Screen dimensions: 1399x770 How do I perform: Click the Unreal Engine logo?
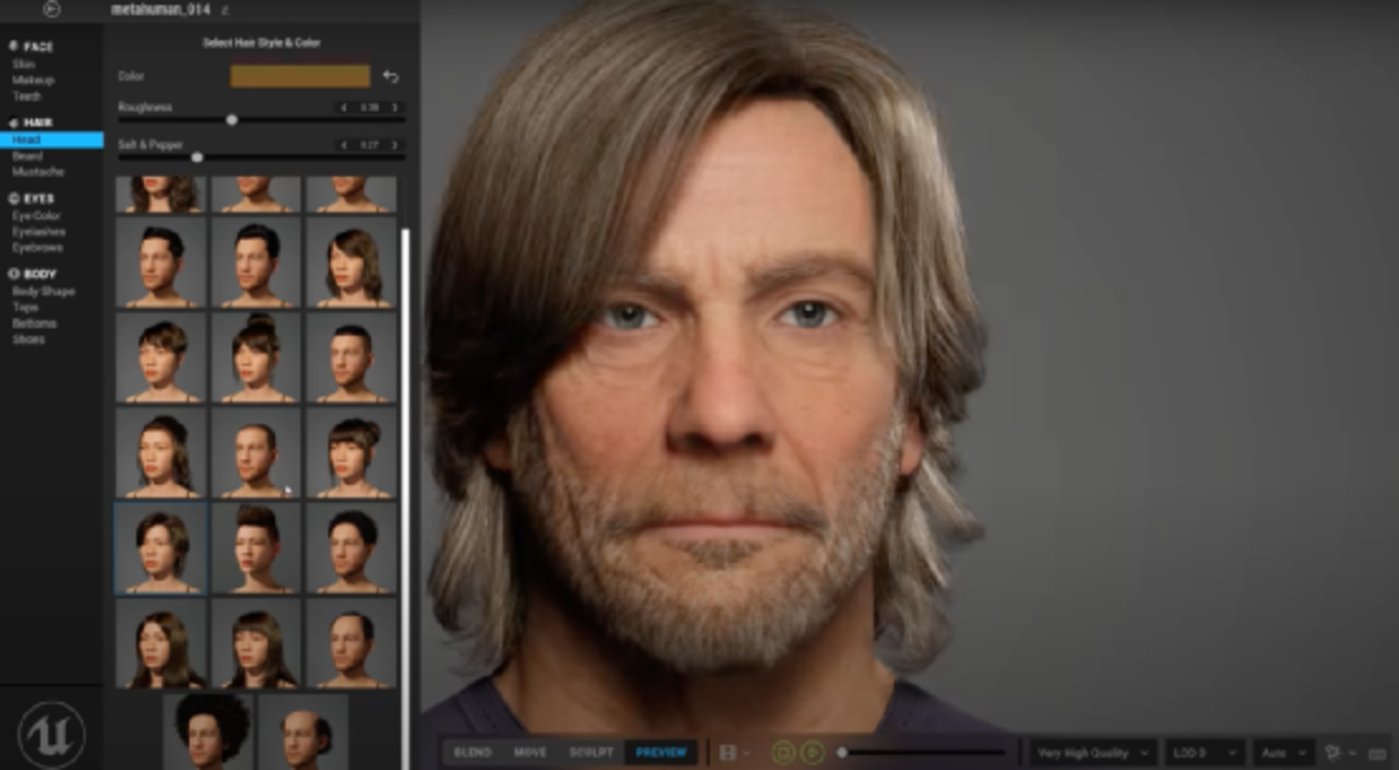(x=51, y=735)
